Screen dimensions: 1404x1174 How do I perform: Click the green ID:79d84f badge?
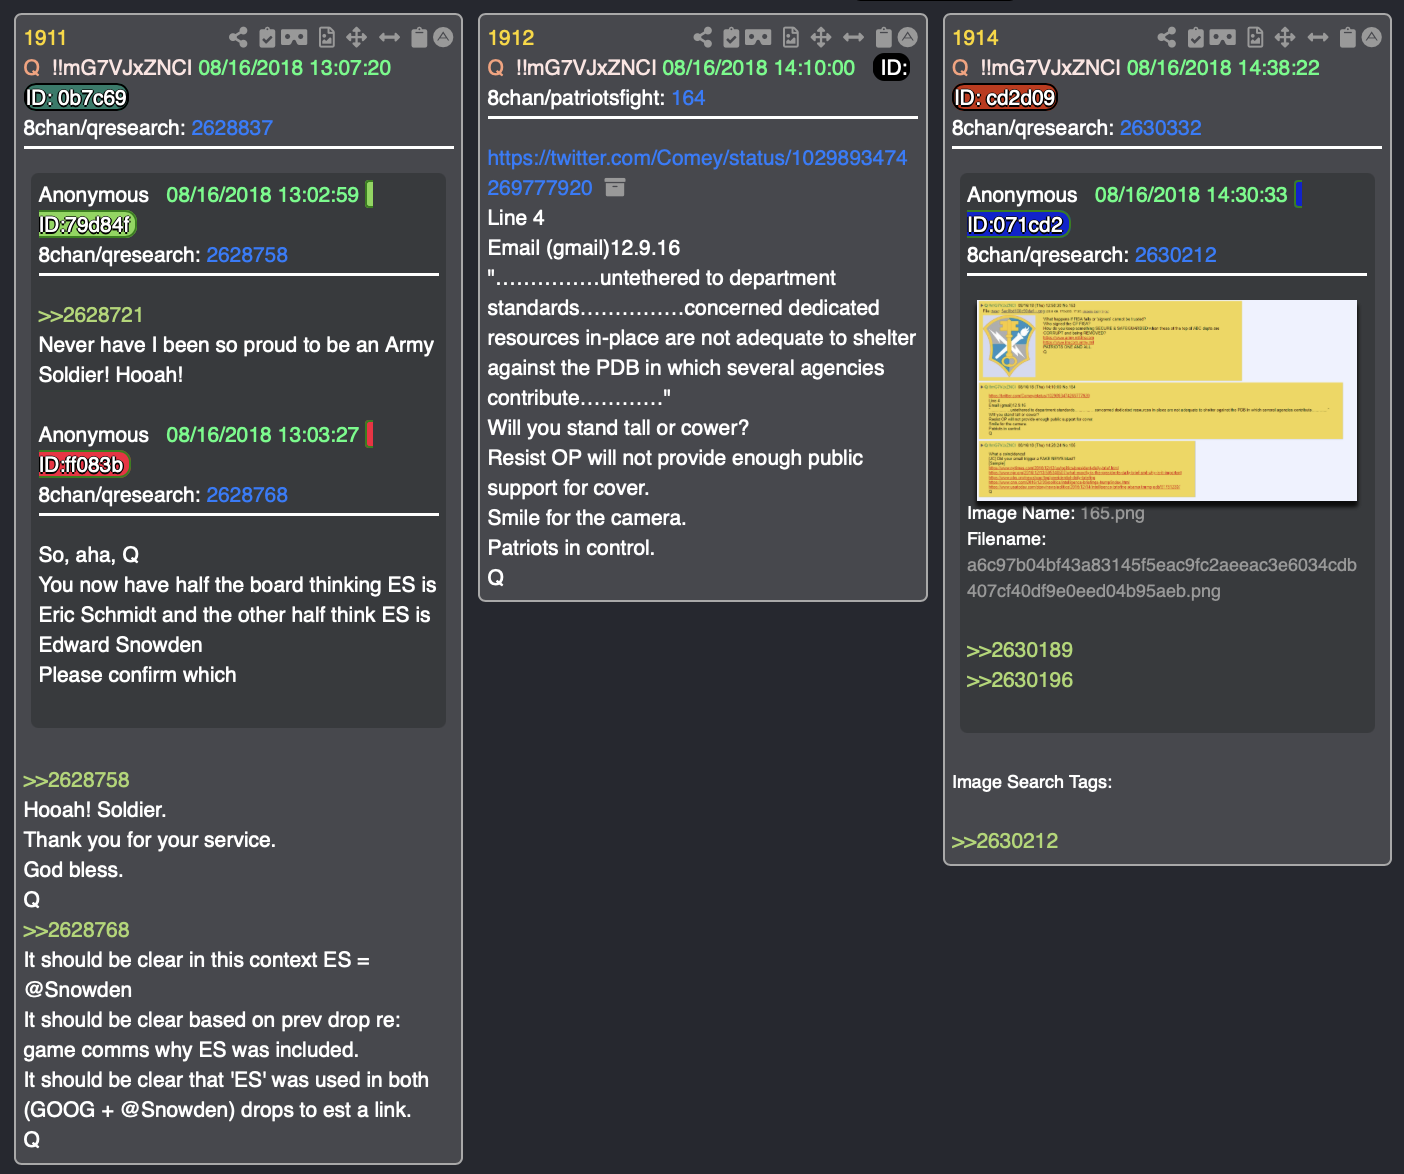[x=86, y=225]
